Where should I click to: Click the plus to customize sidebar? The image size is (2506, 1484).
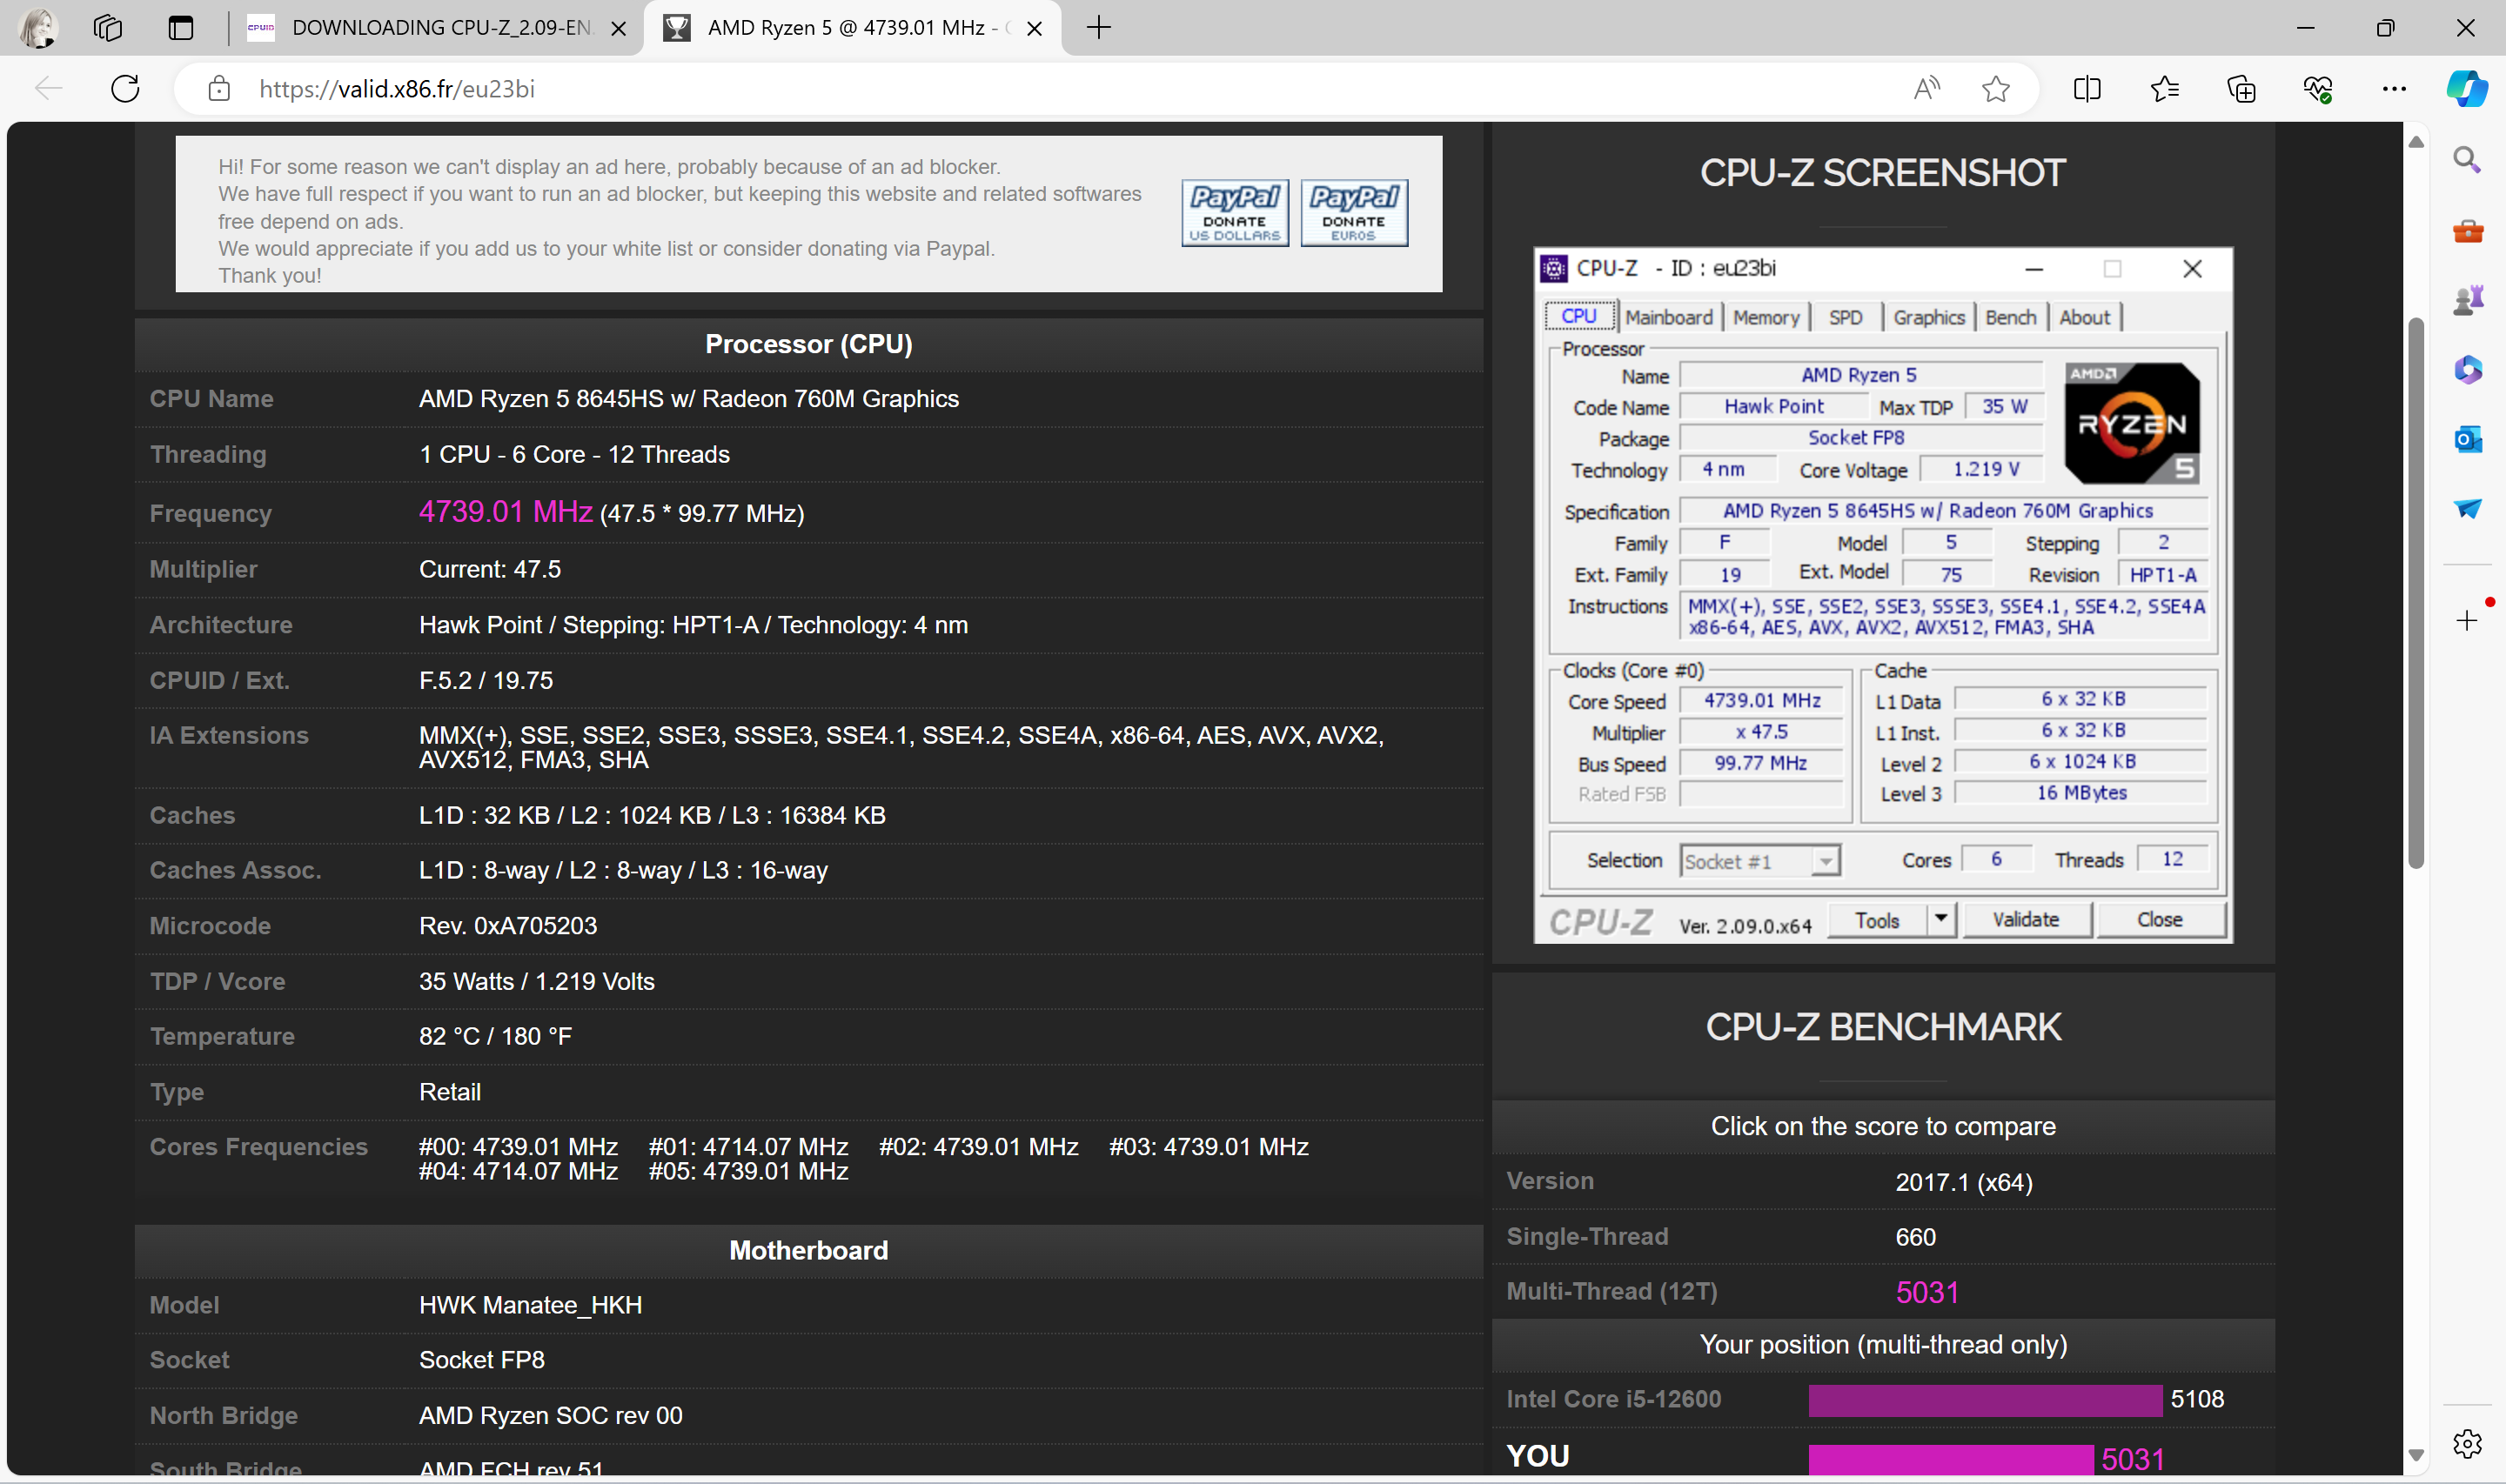click(x=2466, y=621)
